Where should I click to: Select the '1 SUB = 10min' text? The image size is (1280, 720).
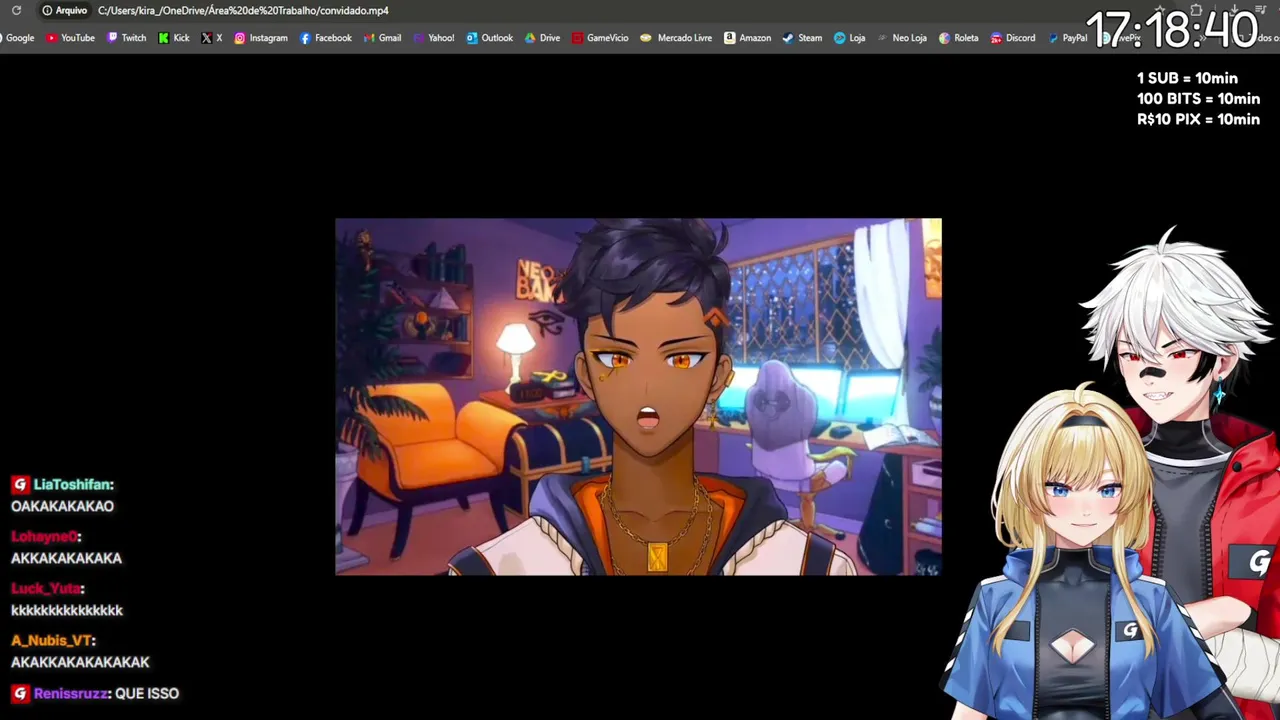[1187, 78]
